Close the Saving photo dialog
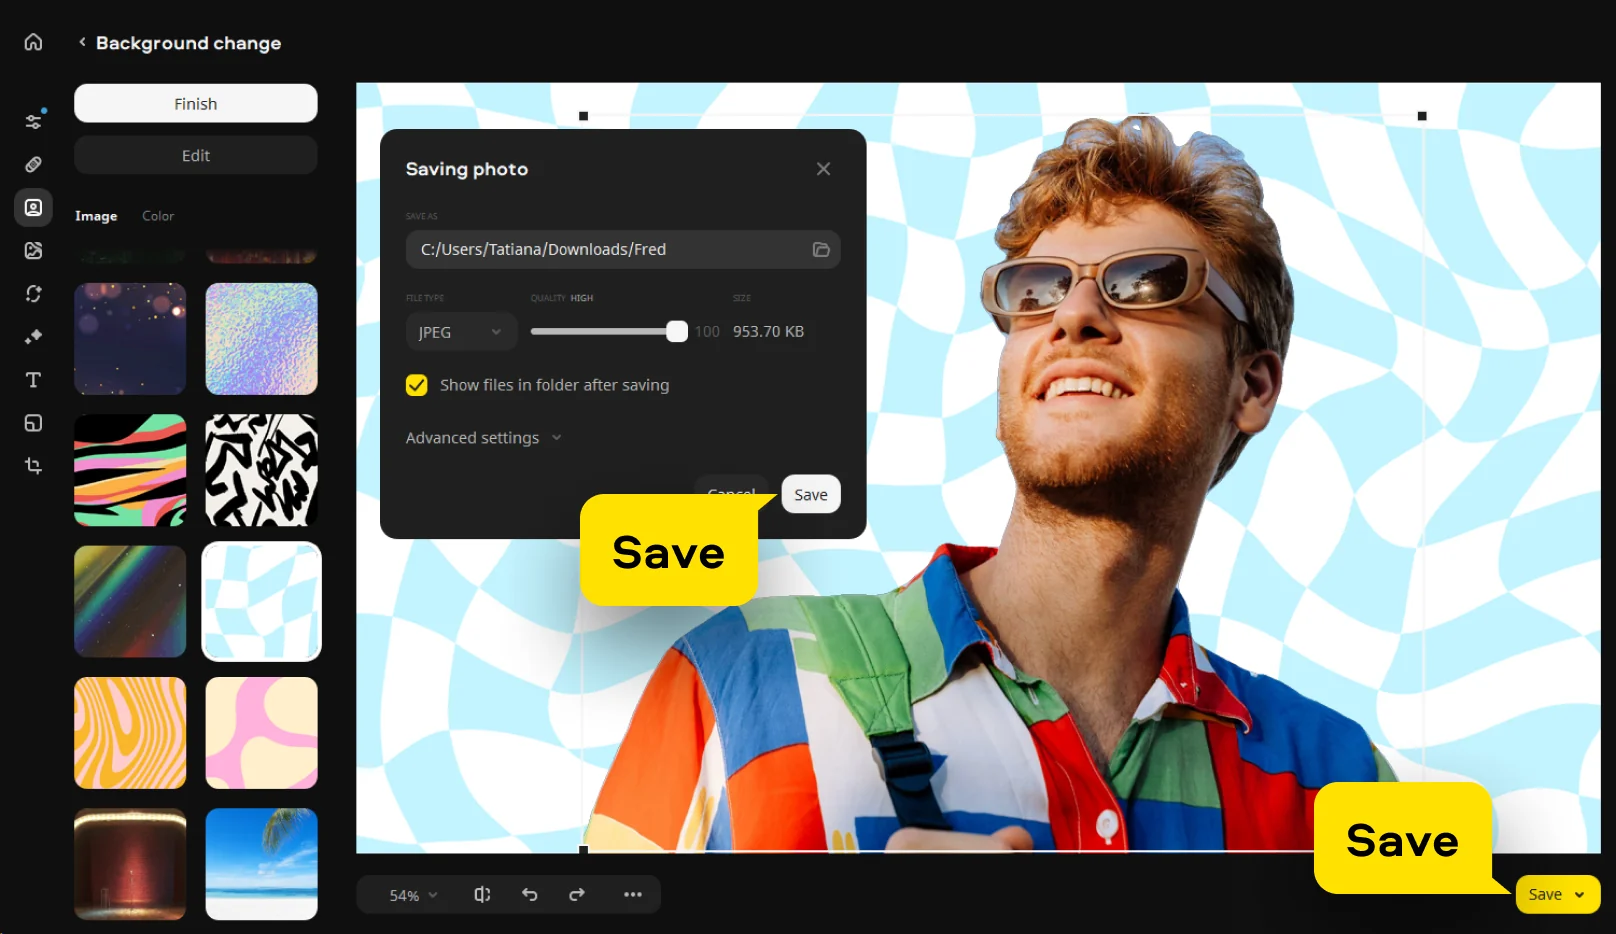Viewport: 1616px width, 934px height. tap(823, 169)
